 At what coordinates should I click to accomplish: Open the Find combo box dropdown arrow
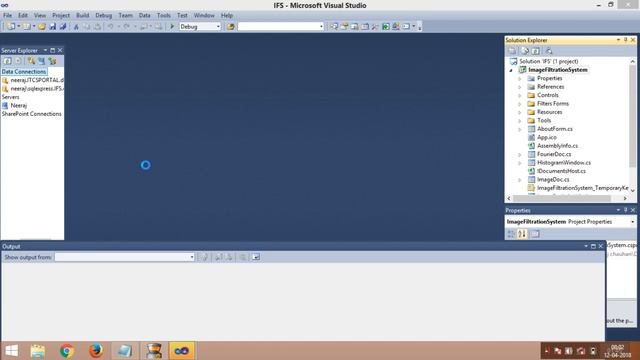click(x=321, y=27)
